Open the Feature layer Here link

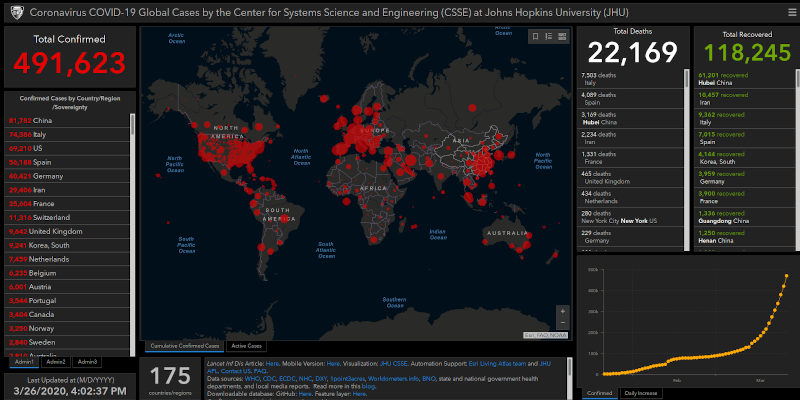click(x=359, y=394)
